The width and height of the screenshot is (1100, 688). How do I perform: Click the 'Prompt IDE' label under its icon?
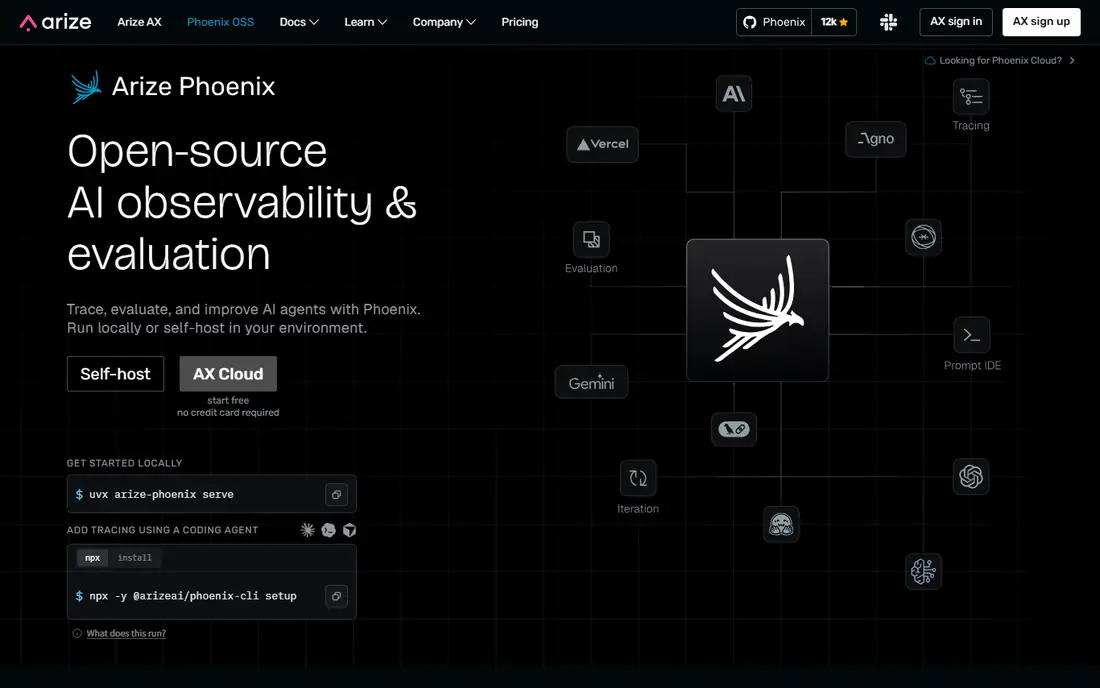point(972,366)
